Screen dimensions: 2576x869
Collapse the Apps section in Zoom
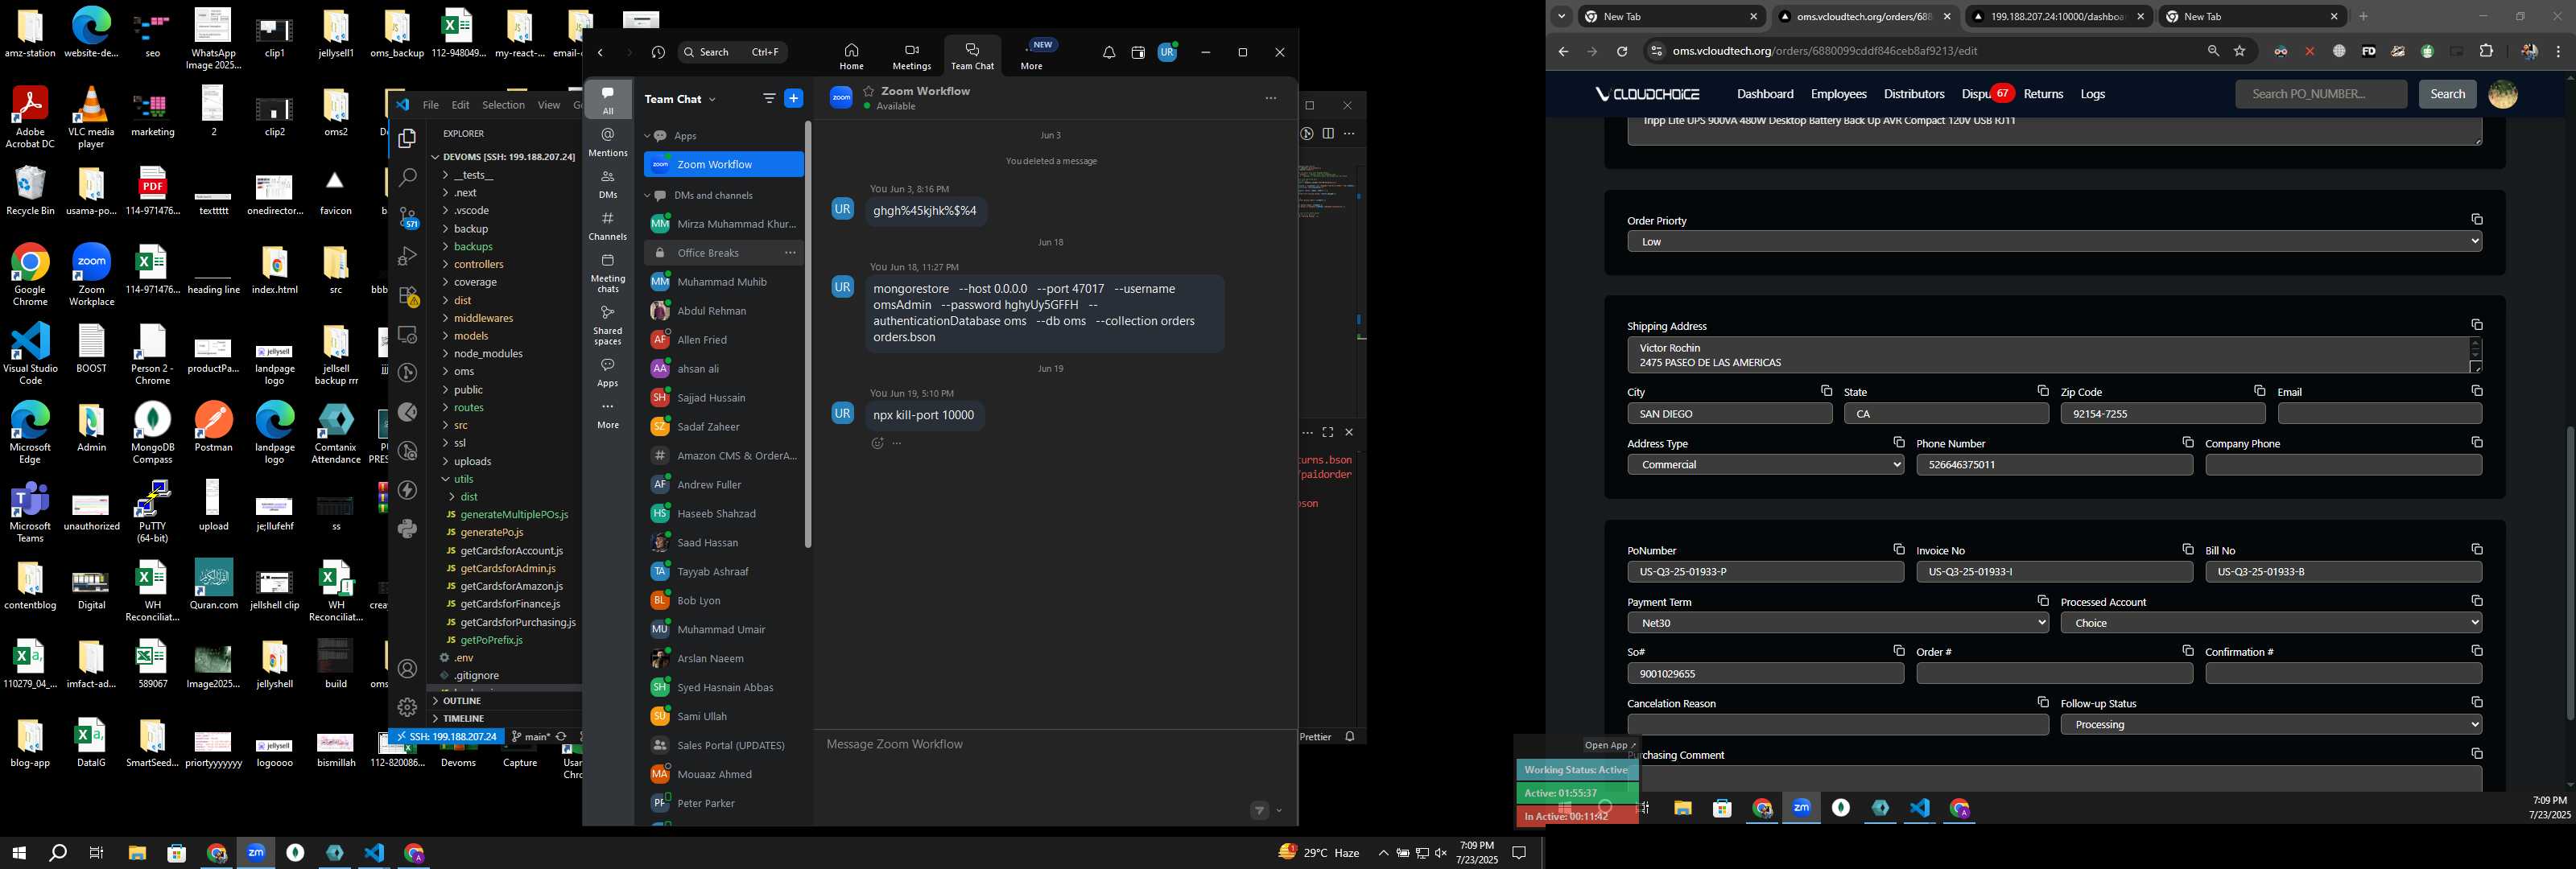[647, 136]
